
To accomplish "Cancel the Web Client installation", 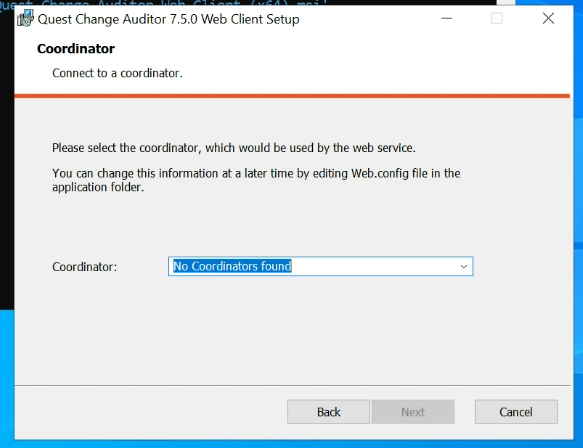I will click(x=516, y=412).
